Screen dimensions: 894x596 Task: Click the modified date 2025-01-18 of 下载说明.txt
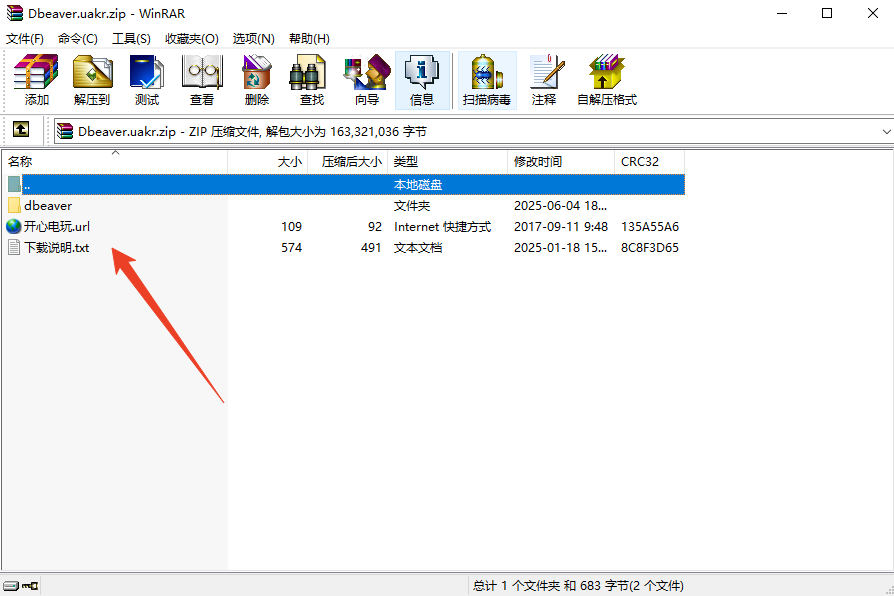pos(560,248)
